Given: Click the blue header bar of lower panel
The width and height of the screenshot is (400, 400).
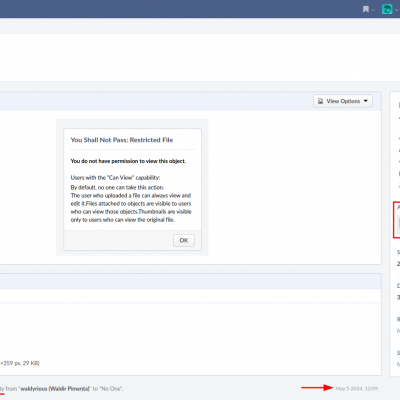Looking at the screenshot, I should click(190, 281).
